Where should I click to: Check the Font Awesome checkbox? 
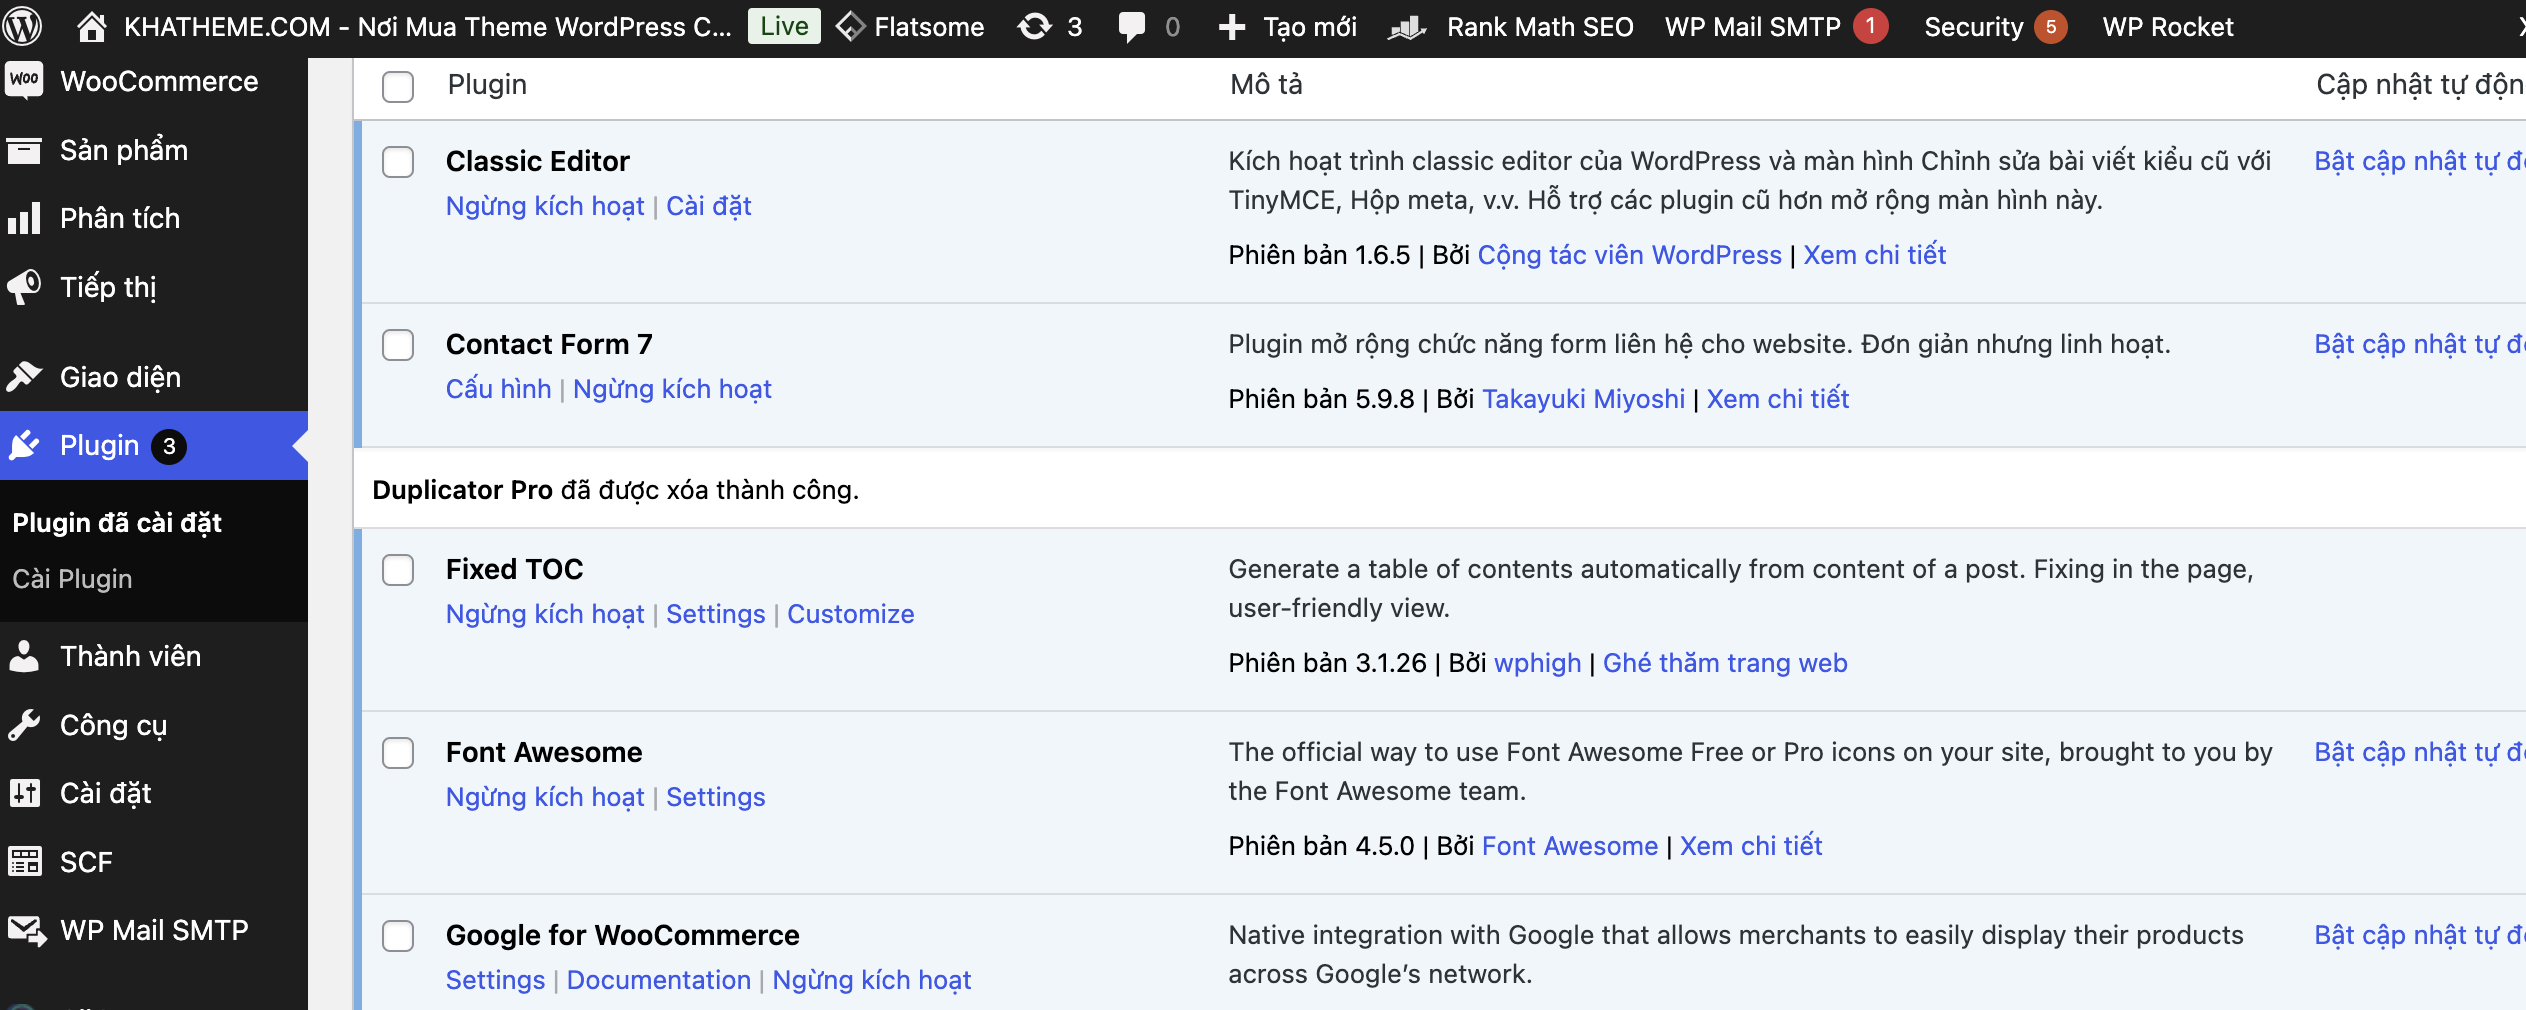pyautogui.click(x=398, y=753)
